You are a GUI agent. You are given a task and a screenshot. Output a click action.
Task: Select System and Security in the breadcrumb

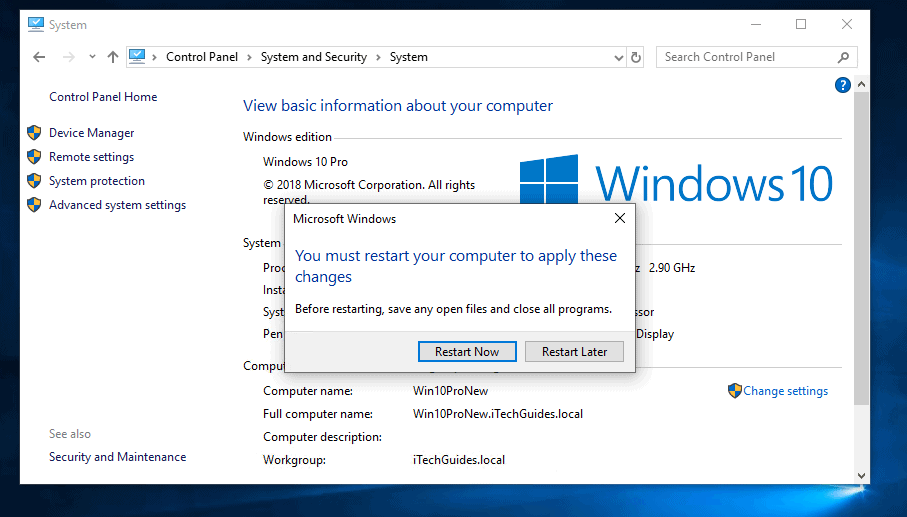point(314,57)
